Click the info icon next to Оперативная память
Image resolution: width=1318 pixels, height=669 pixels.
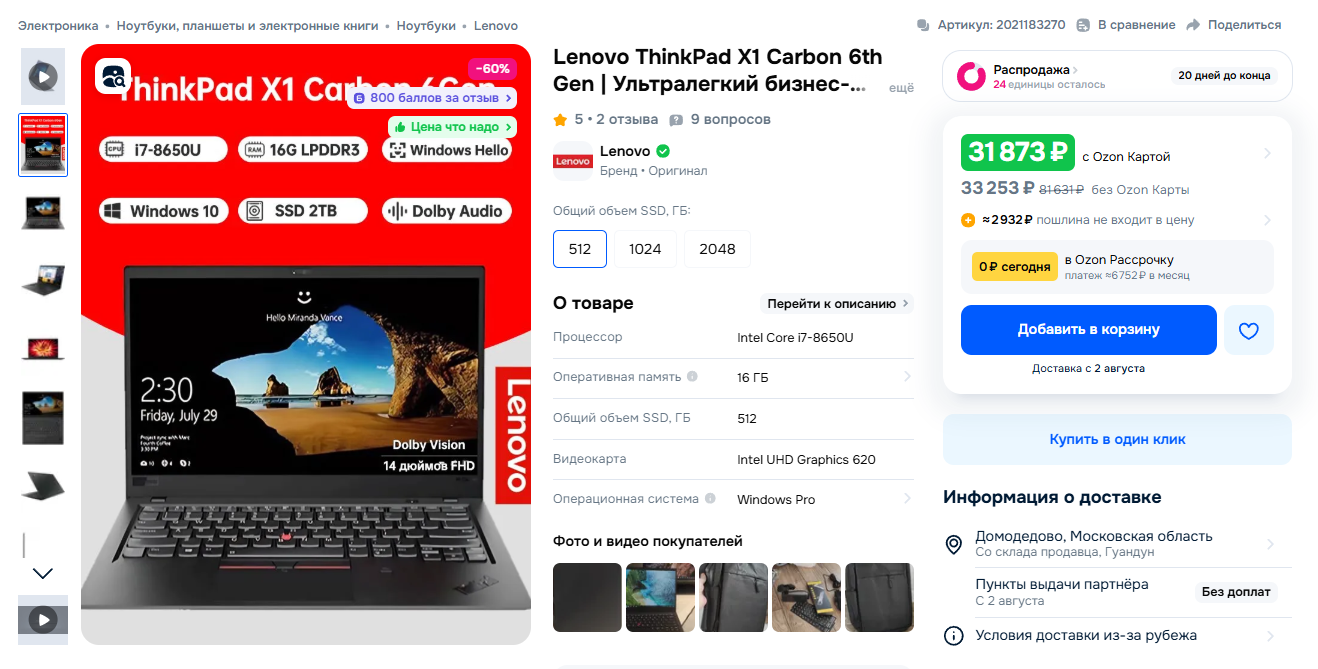tap(692, 377)
